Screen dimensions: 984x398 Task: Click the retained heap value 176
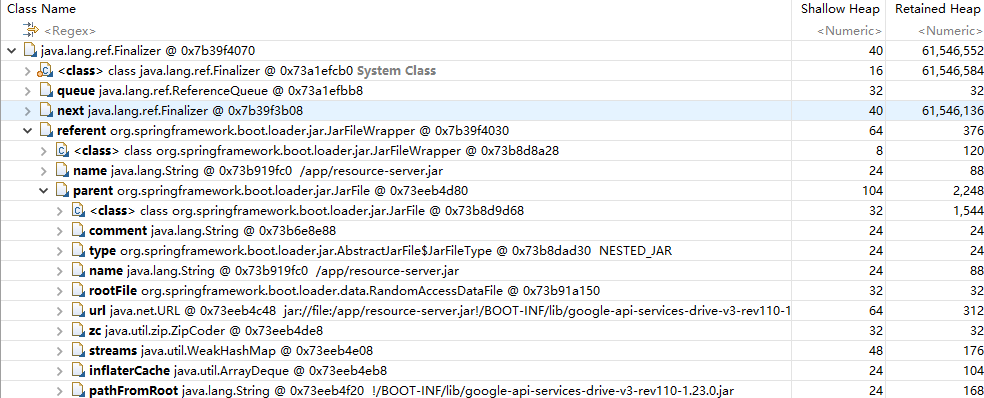click(x=973, y=350)
